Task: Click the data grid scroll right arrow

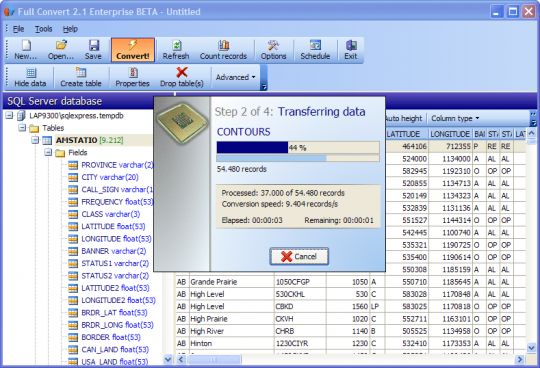Action: pos(520,360)
